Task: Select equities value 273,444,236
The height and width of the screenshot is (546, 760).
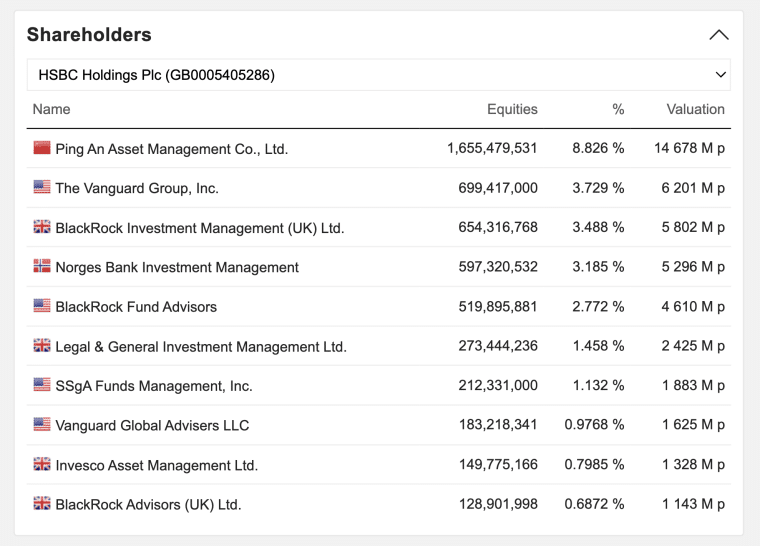Action: pos(498,346)
